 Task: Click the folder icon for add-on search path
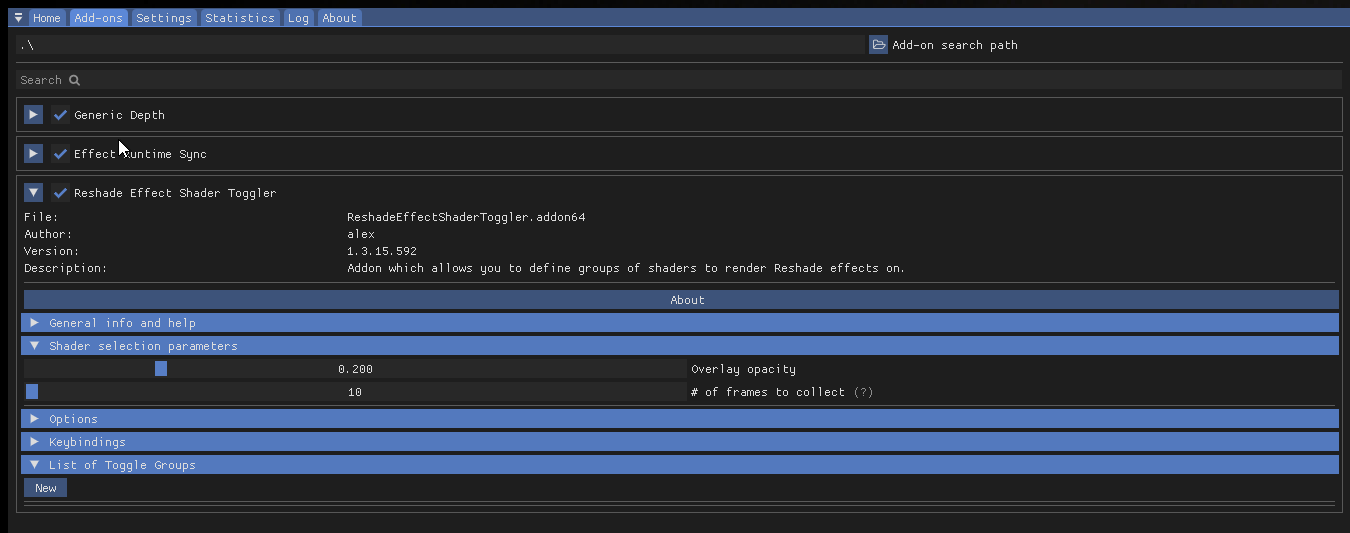pos(878,45)
